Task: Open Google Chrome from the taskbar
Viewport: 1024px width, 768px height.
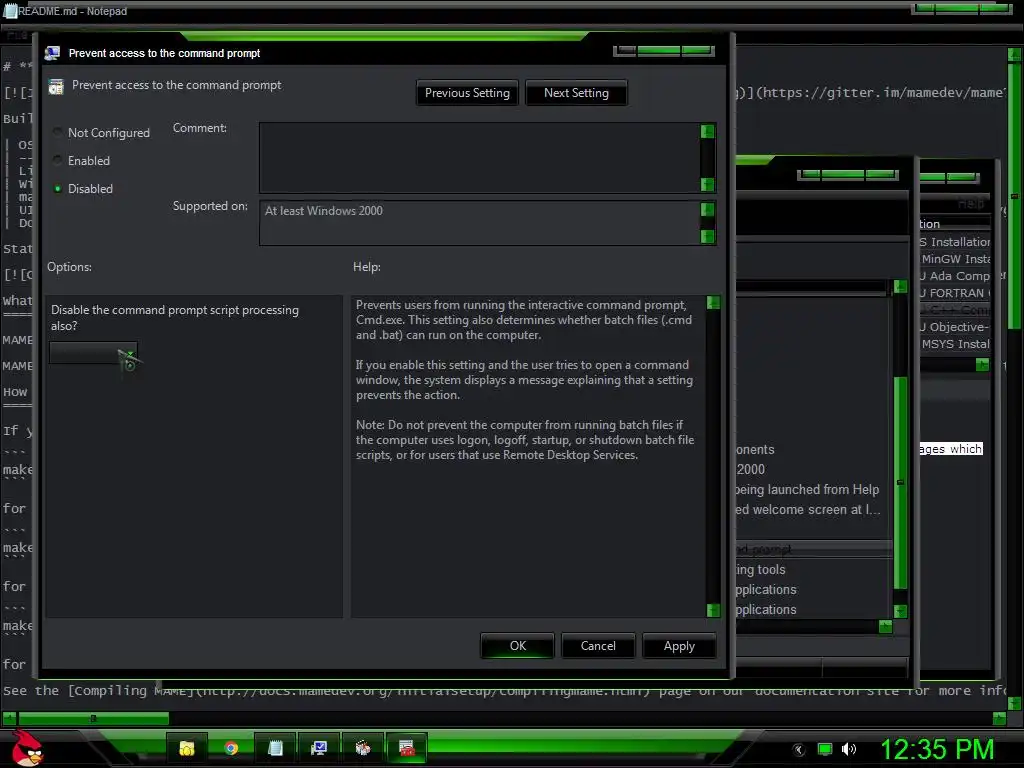Action: click(231, 748)
